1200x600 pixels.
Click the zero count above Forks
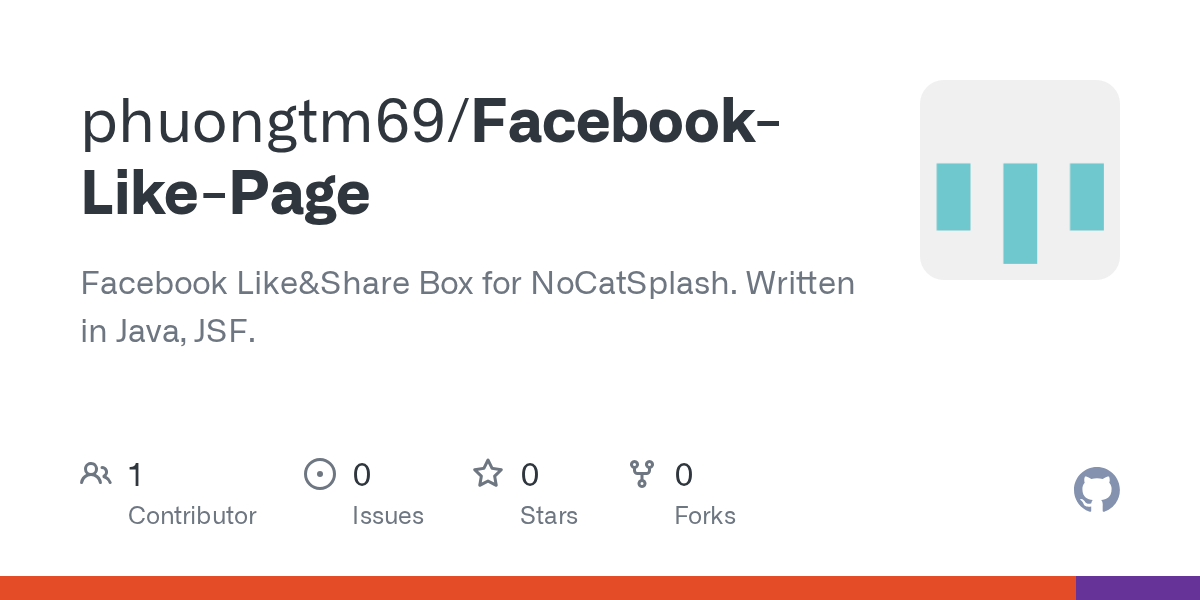click(684, 474)
